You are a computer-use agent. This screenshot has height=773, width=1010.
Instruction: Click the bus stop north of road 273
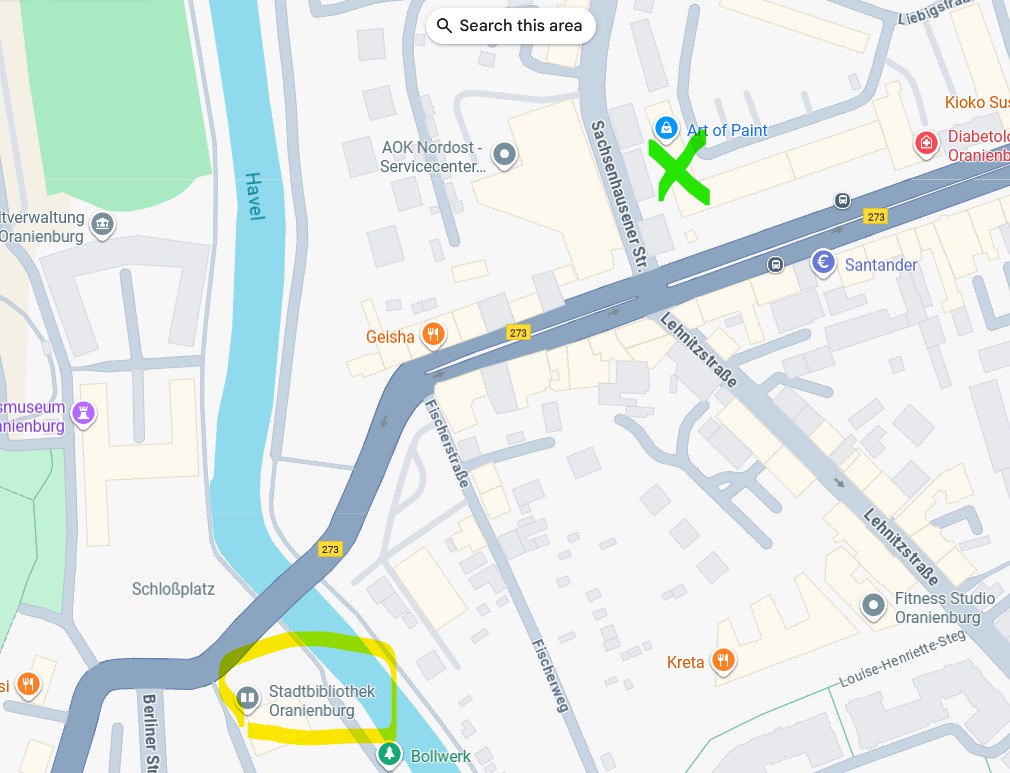click(843, 200)
